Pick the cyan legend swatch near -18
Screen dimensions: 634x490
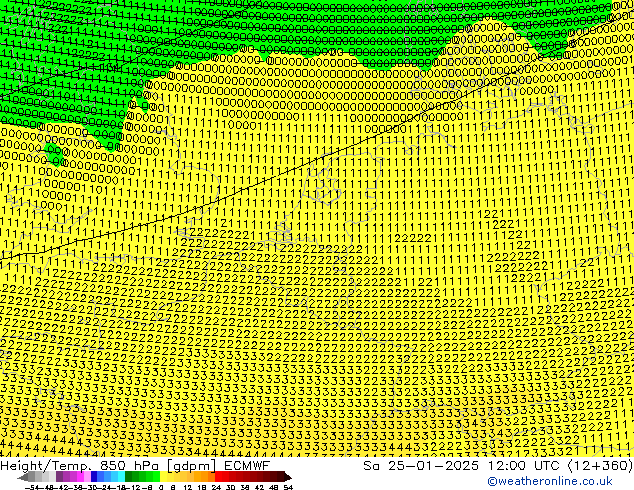click(121, 477)
